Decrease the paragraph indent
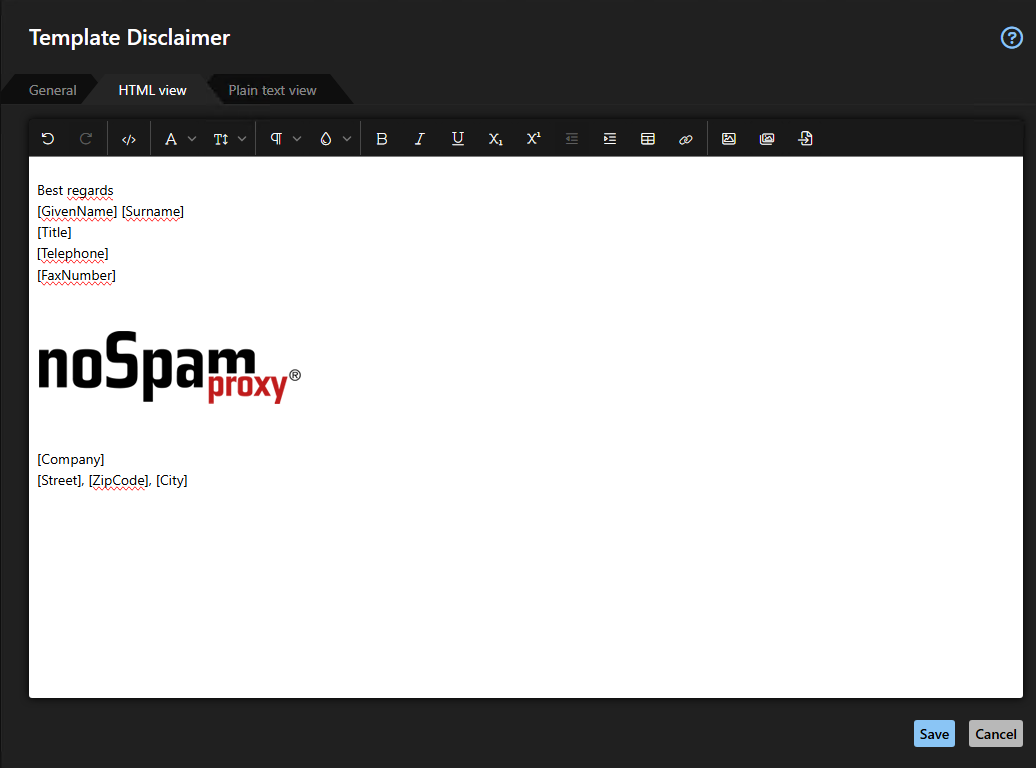This screenshot has width=1036, height=768. [x=572, y=139]
